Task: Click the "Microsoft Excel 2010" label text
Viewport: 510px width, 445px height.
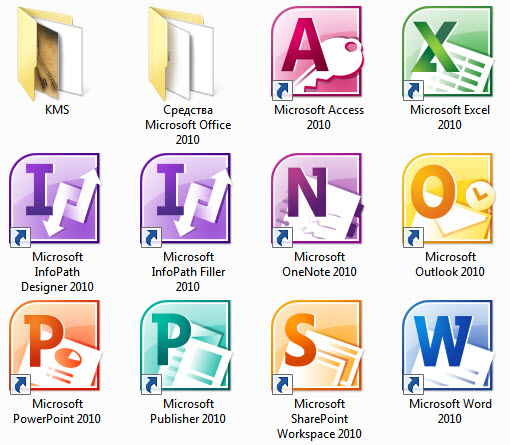Action: [450, 117]
